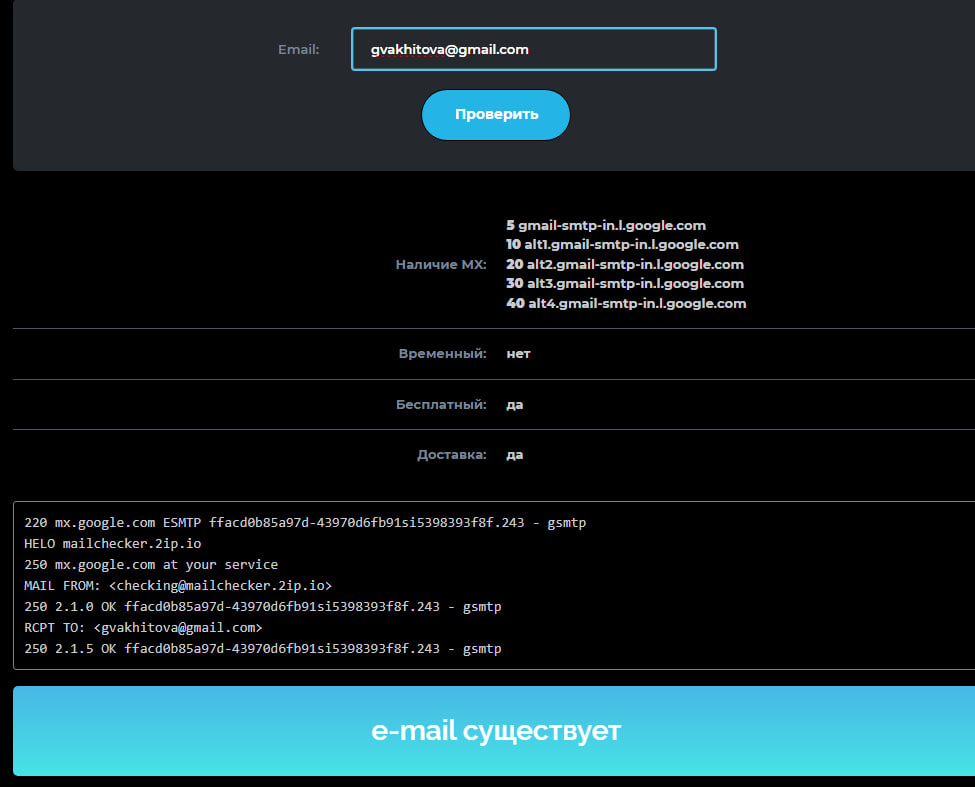Click the нет value beside Временный
Image resolution: width=975 pixels, height=787 pixels.
pos(518,354)
